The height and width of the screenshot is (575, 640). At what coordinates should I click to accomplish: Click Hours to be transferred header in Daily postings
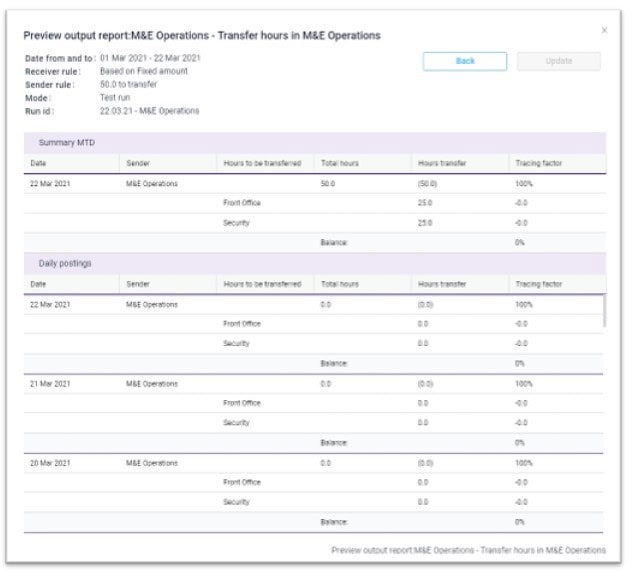(x=262, y=284)
